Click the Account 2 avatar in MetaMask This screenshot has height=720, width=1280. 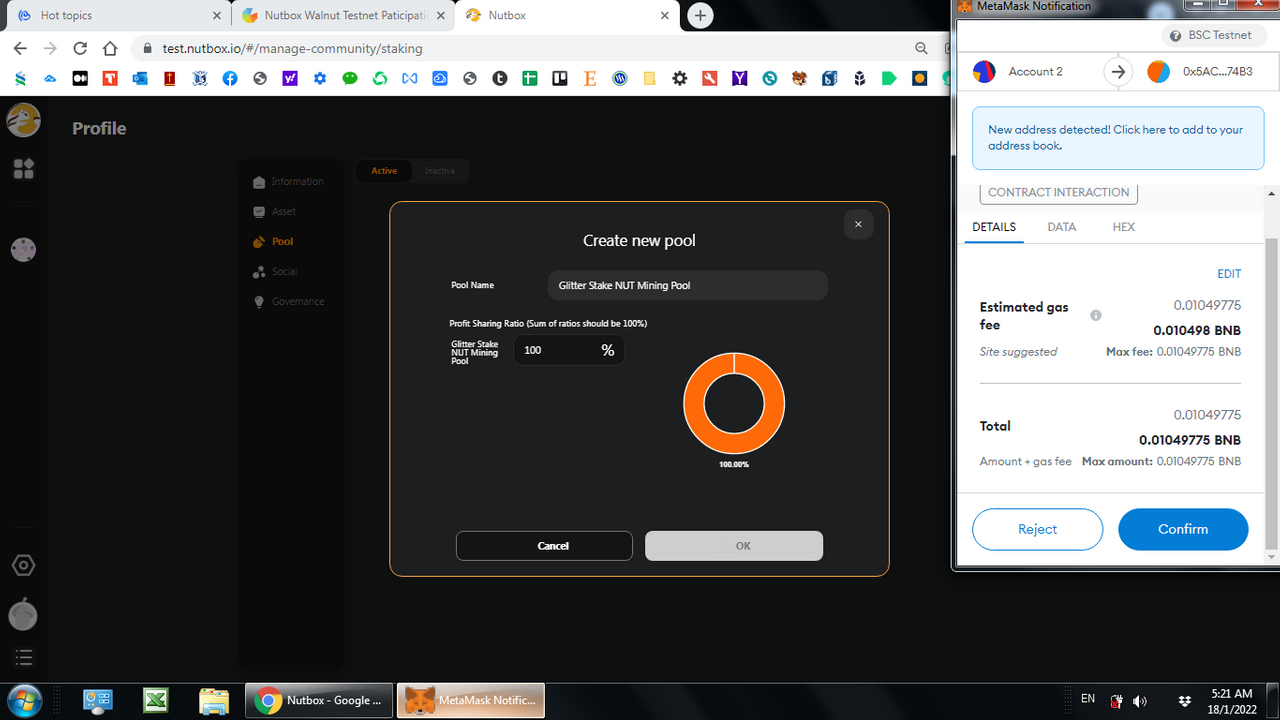click(984, 72)
